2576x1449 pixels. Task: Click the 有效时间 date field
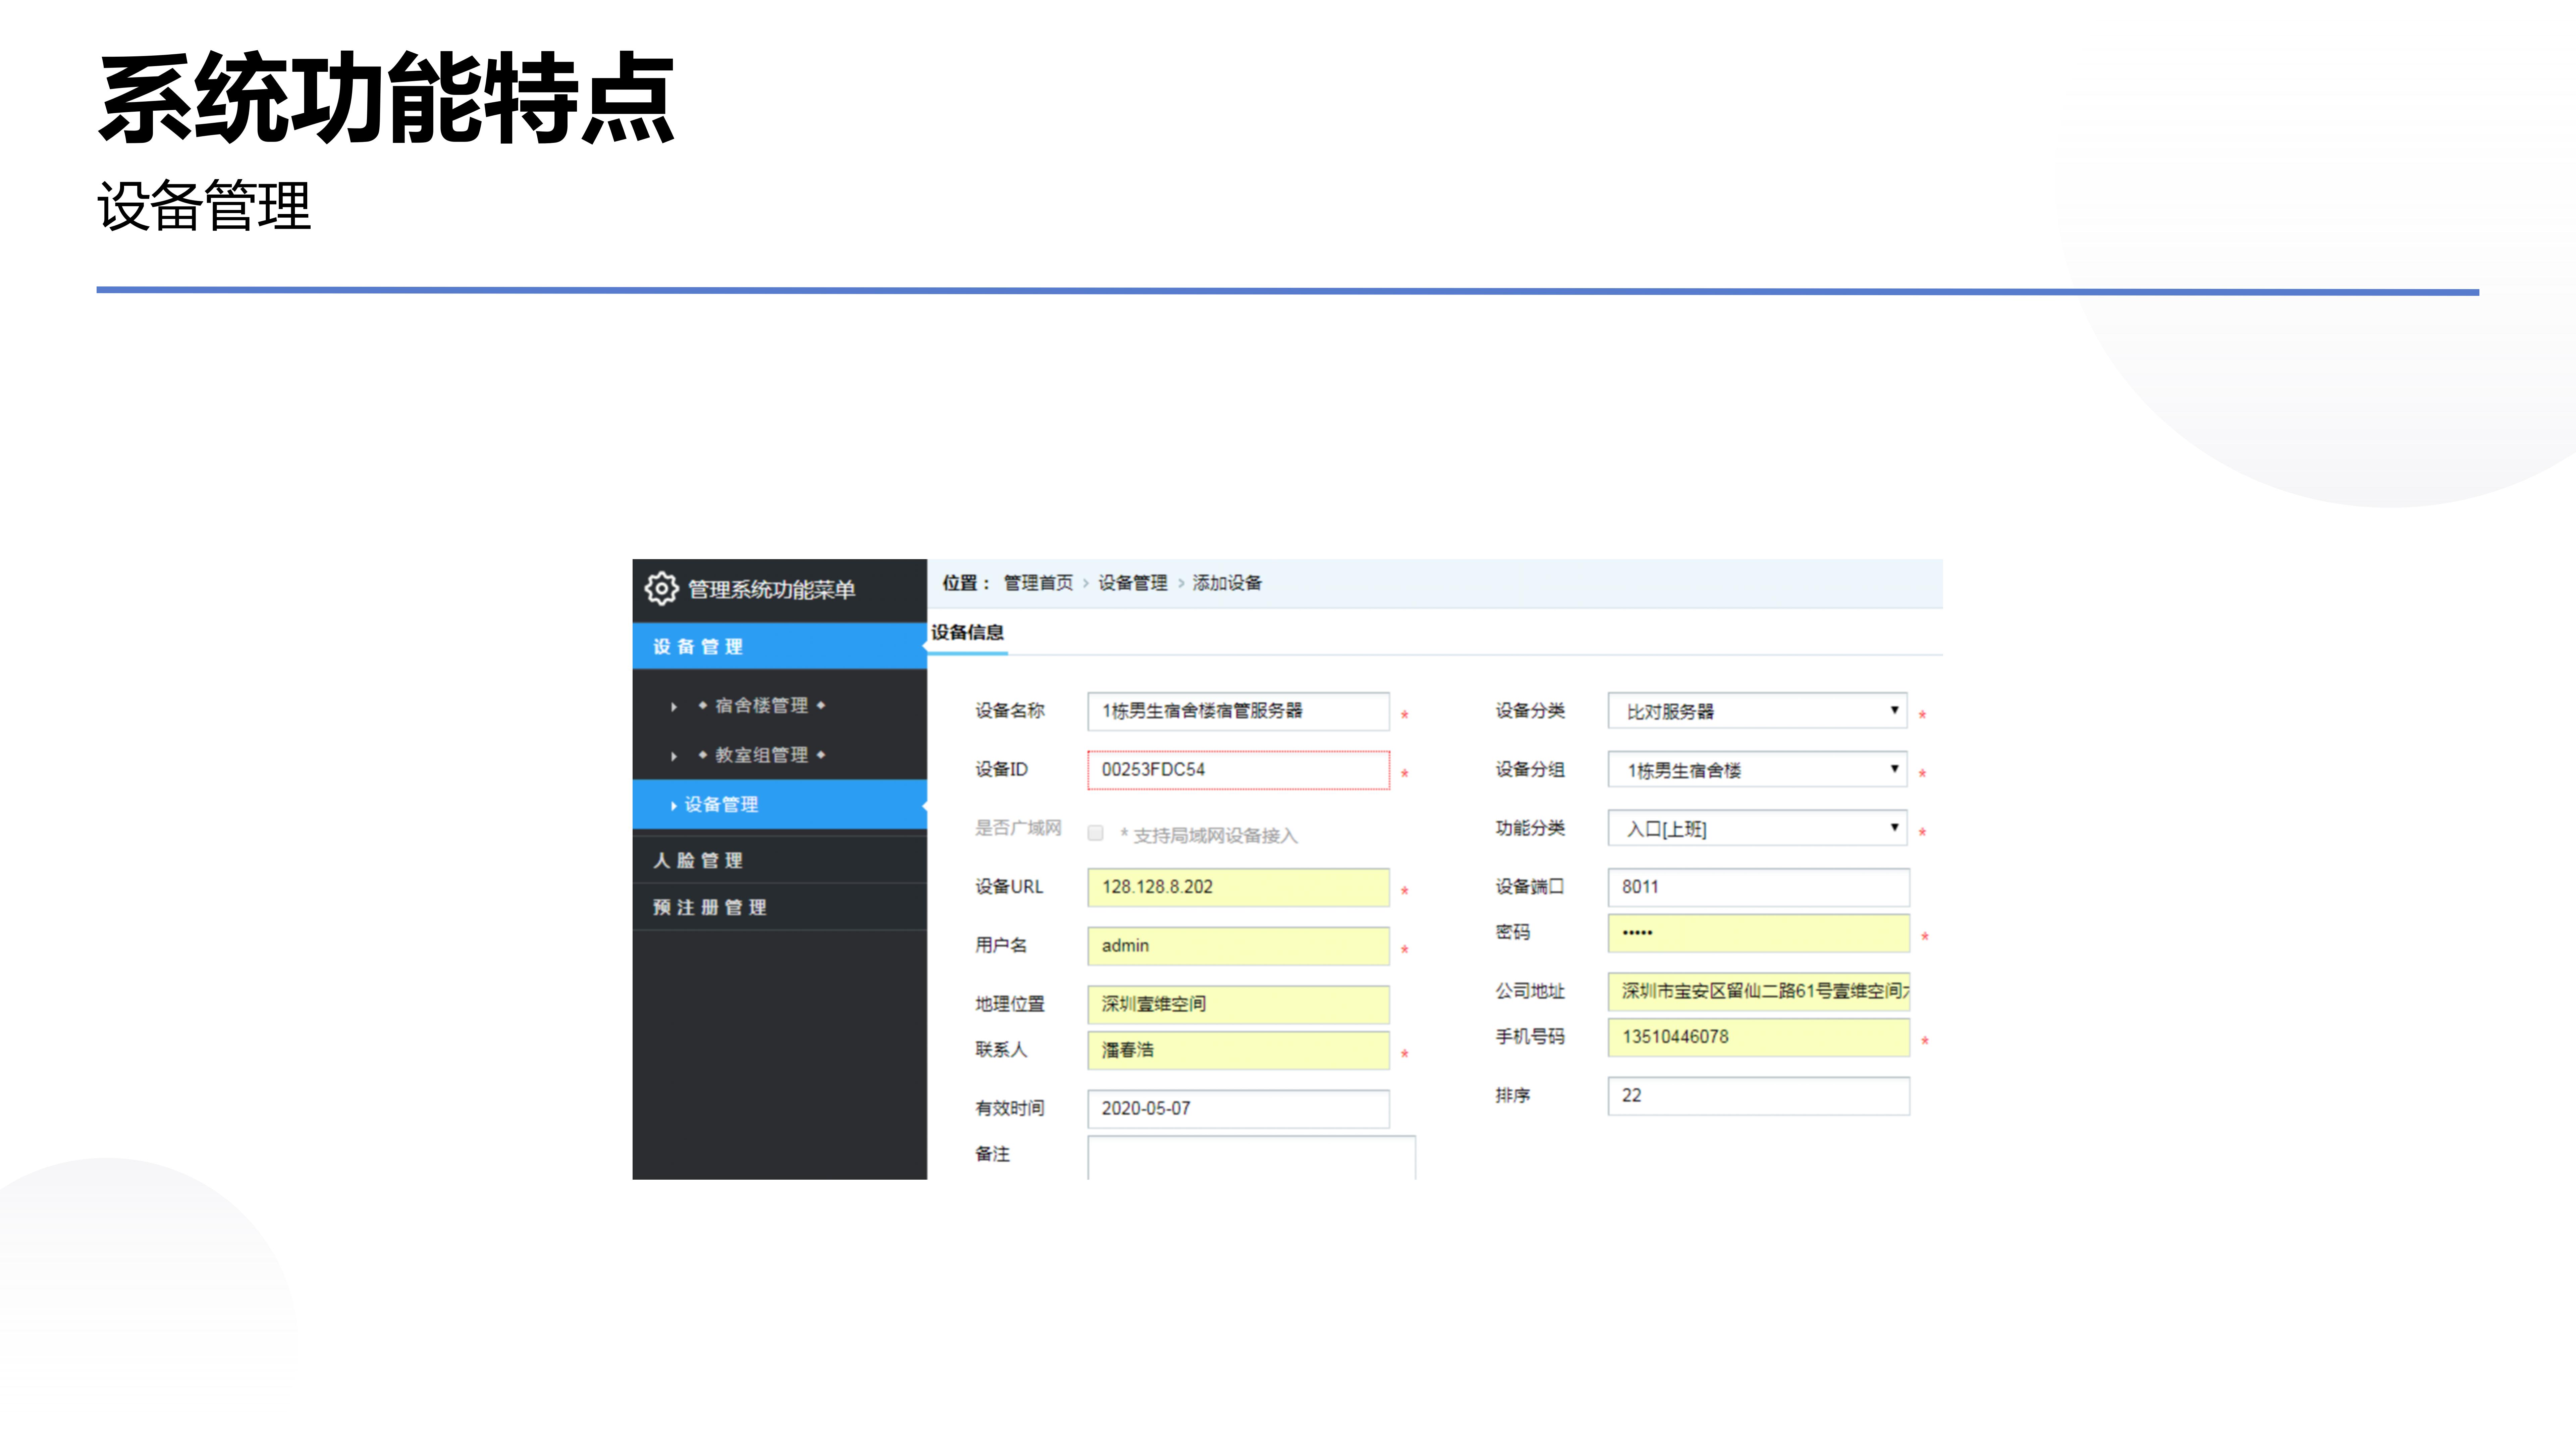tap(1238, 1109)
